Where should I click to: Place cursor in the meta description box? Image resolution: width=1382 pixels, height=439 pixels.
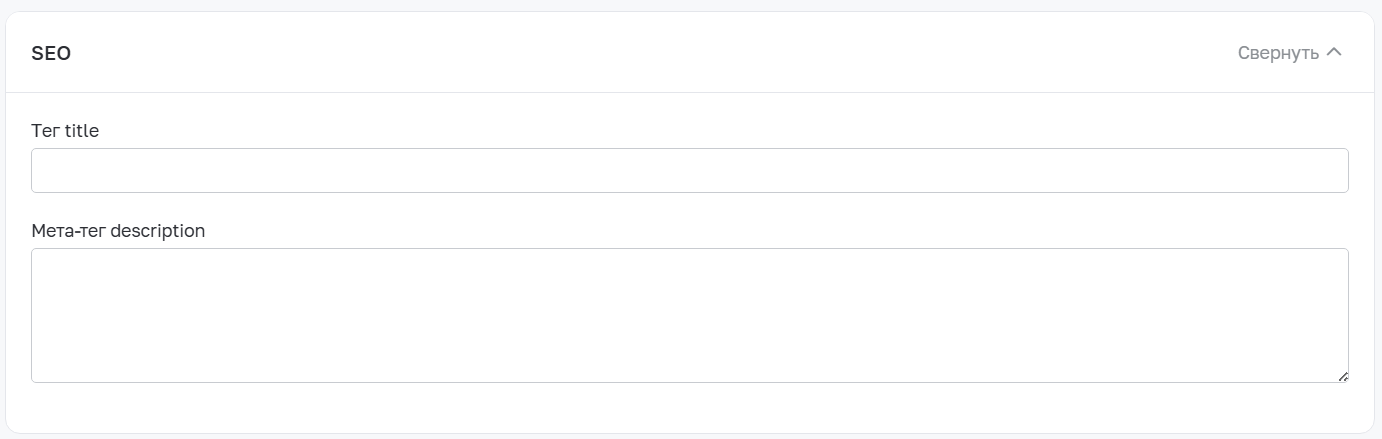(x=689, y=315)
